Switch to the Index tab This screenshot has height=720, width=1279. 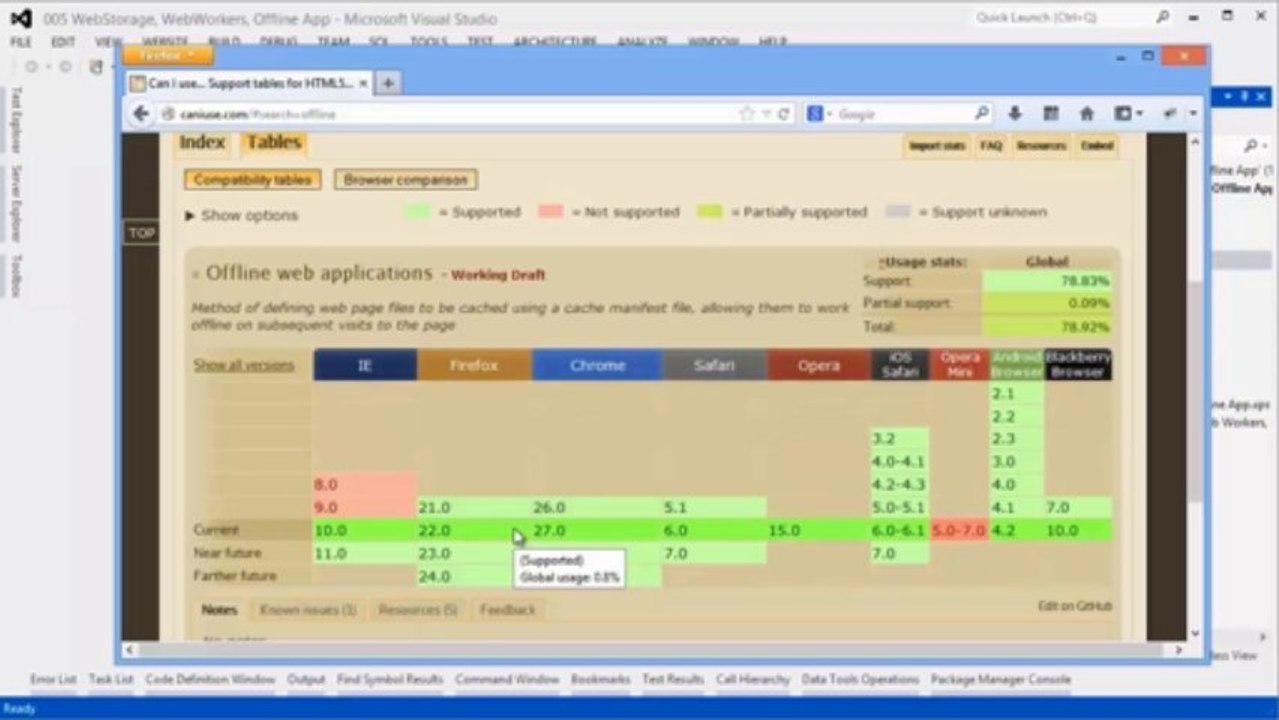pyautogui.click(x=201, y=143)
